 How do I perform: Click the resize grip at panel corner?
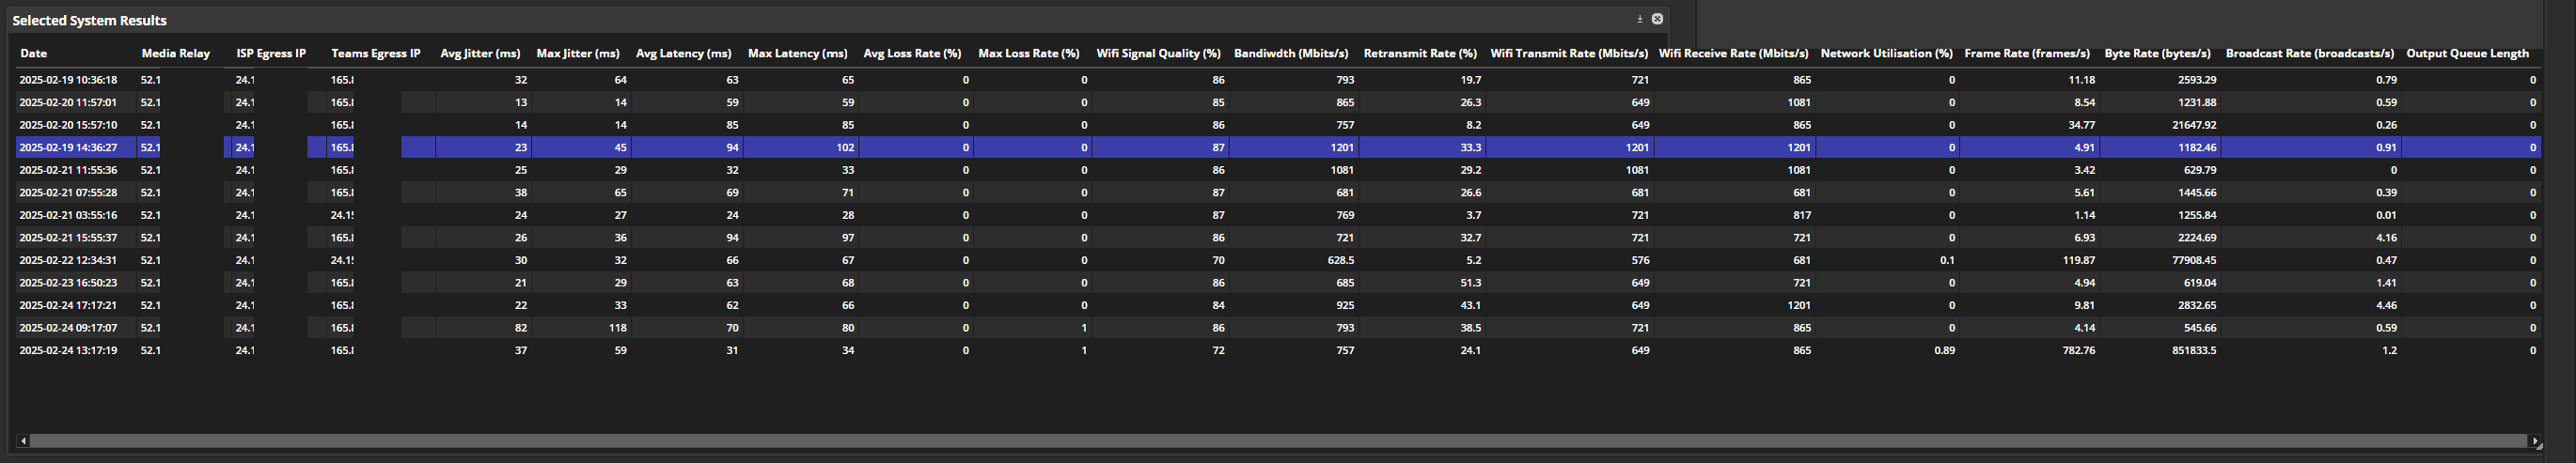pos(2540,446)
